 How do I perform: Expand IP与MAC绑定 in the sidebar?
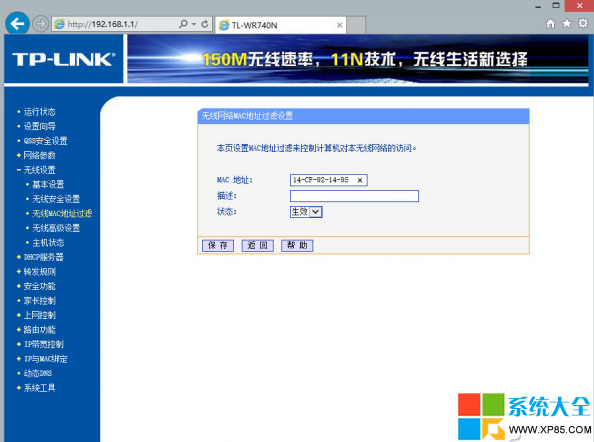(x=45, y=359)
